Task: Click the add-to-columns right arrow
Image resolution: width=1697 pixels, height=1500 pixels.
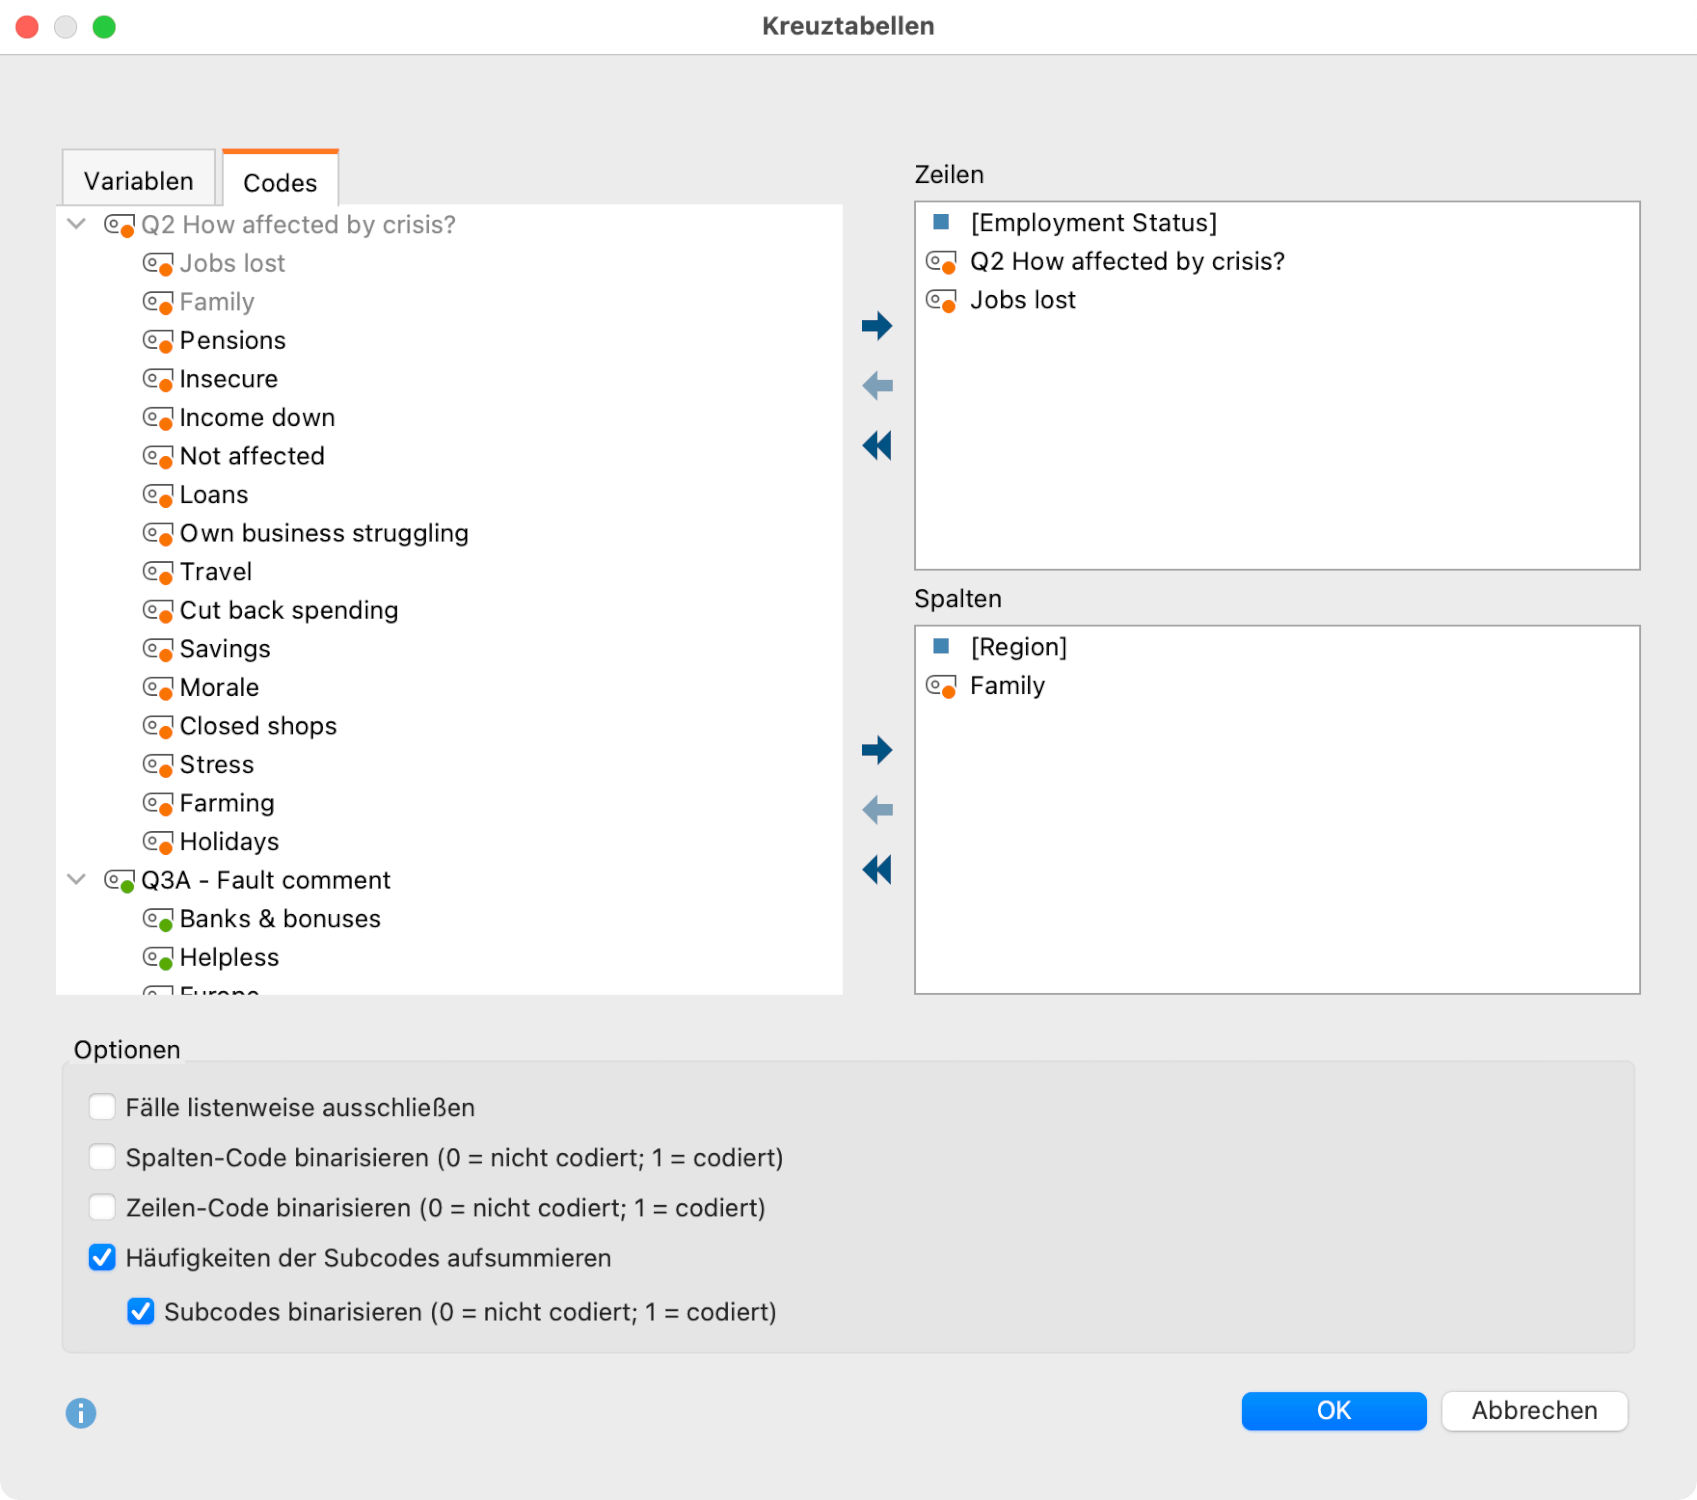Action: coord(876,750)
